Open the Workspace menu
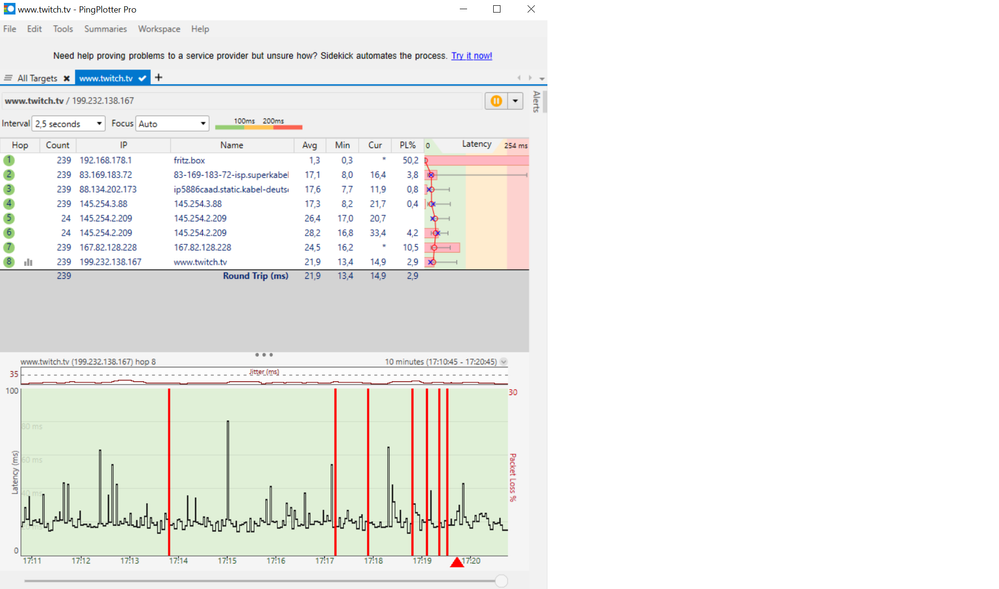 (159, 29)
